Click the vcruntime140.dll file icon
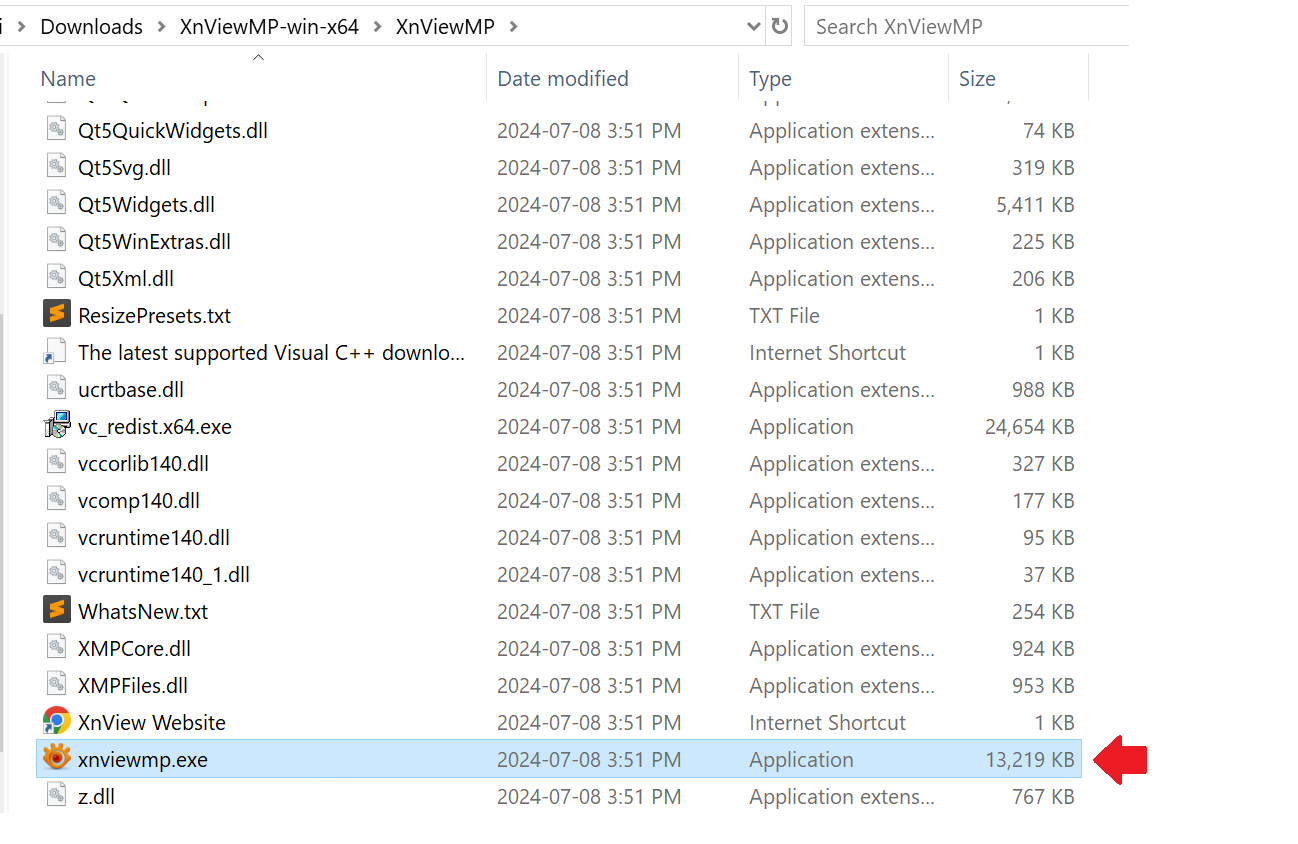The width and height of the screenshot is (1298, 844). click(x=56, y=537)
